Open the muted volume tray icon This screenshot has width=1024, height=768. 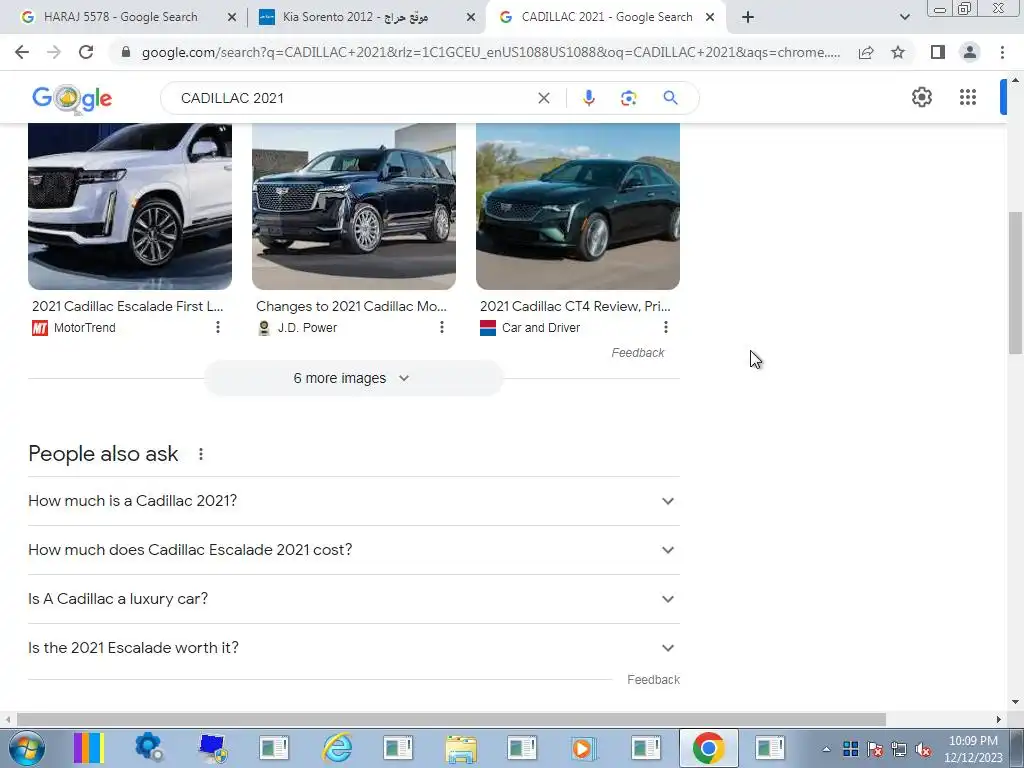(x=923, y=749)
